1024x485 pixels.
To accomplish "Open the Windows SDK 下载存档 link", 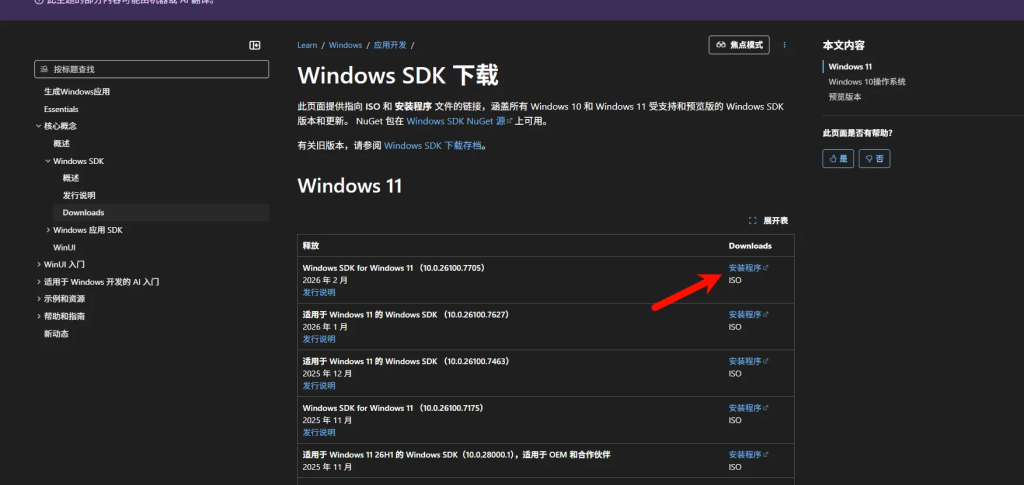I will coord(434,146).
